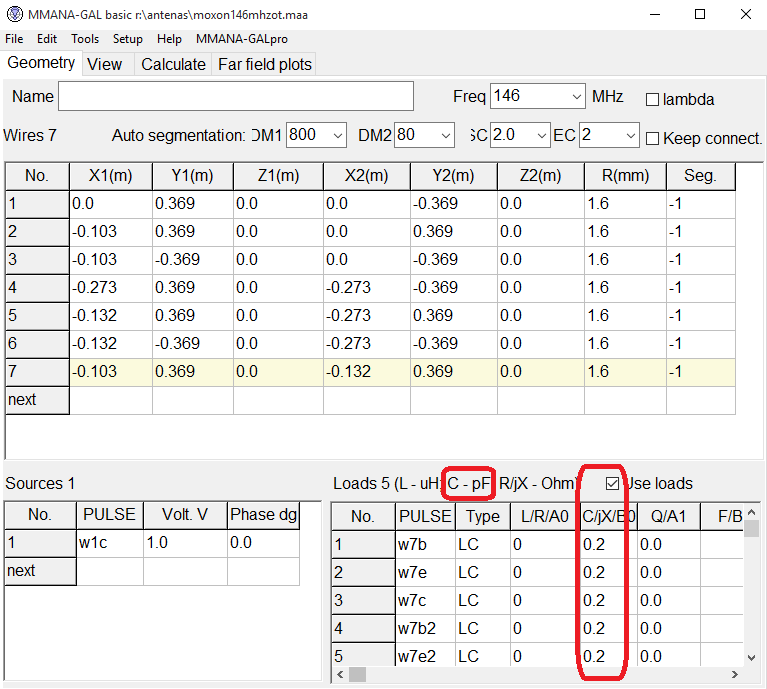Open the SC value dropdown

[541, 135]
